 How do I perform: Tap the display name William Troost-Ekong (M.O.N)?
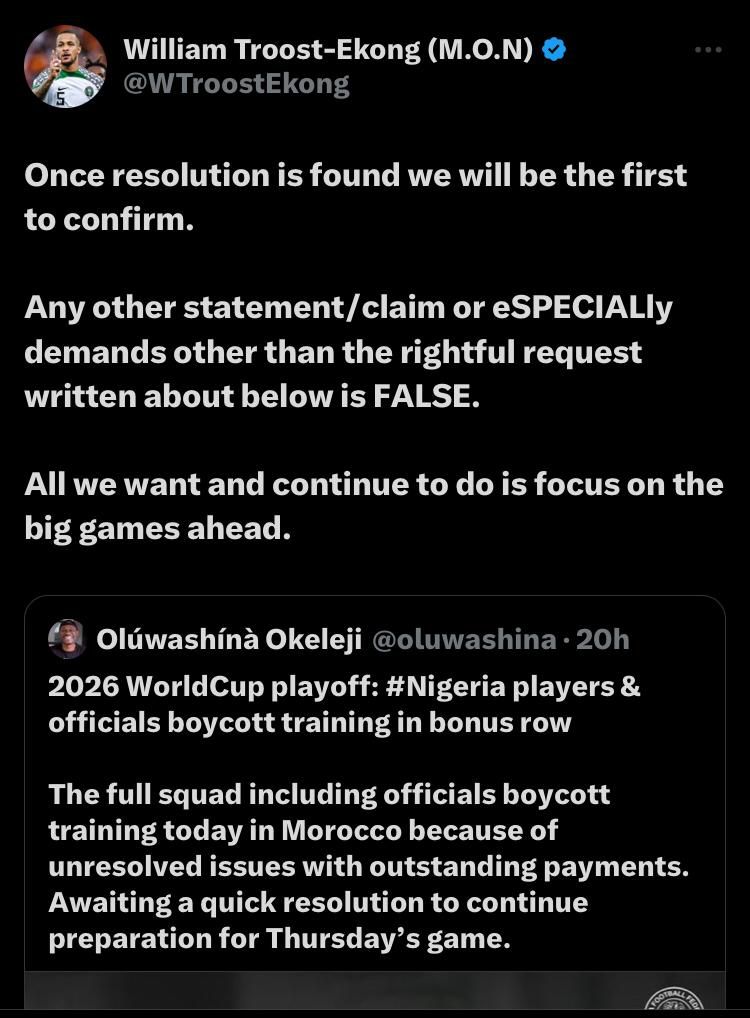(x=328, y=49)
